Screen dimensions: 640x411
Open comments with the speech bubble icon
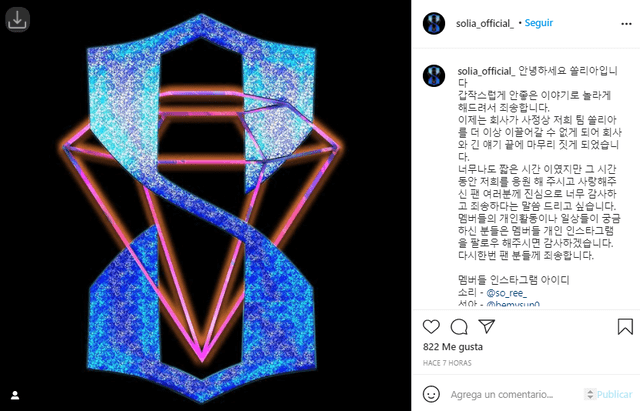tap(459, 327)
